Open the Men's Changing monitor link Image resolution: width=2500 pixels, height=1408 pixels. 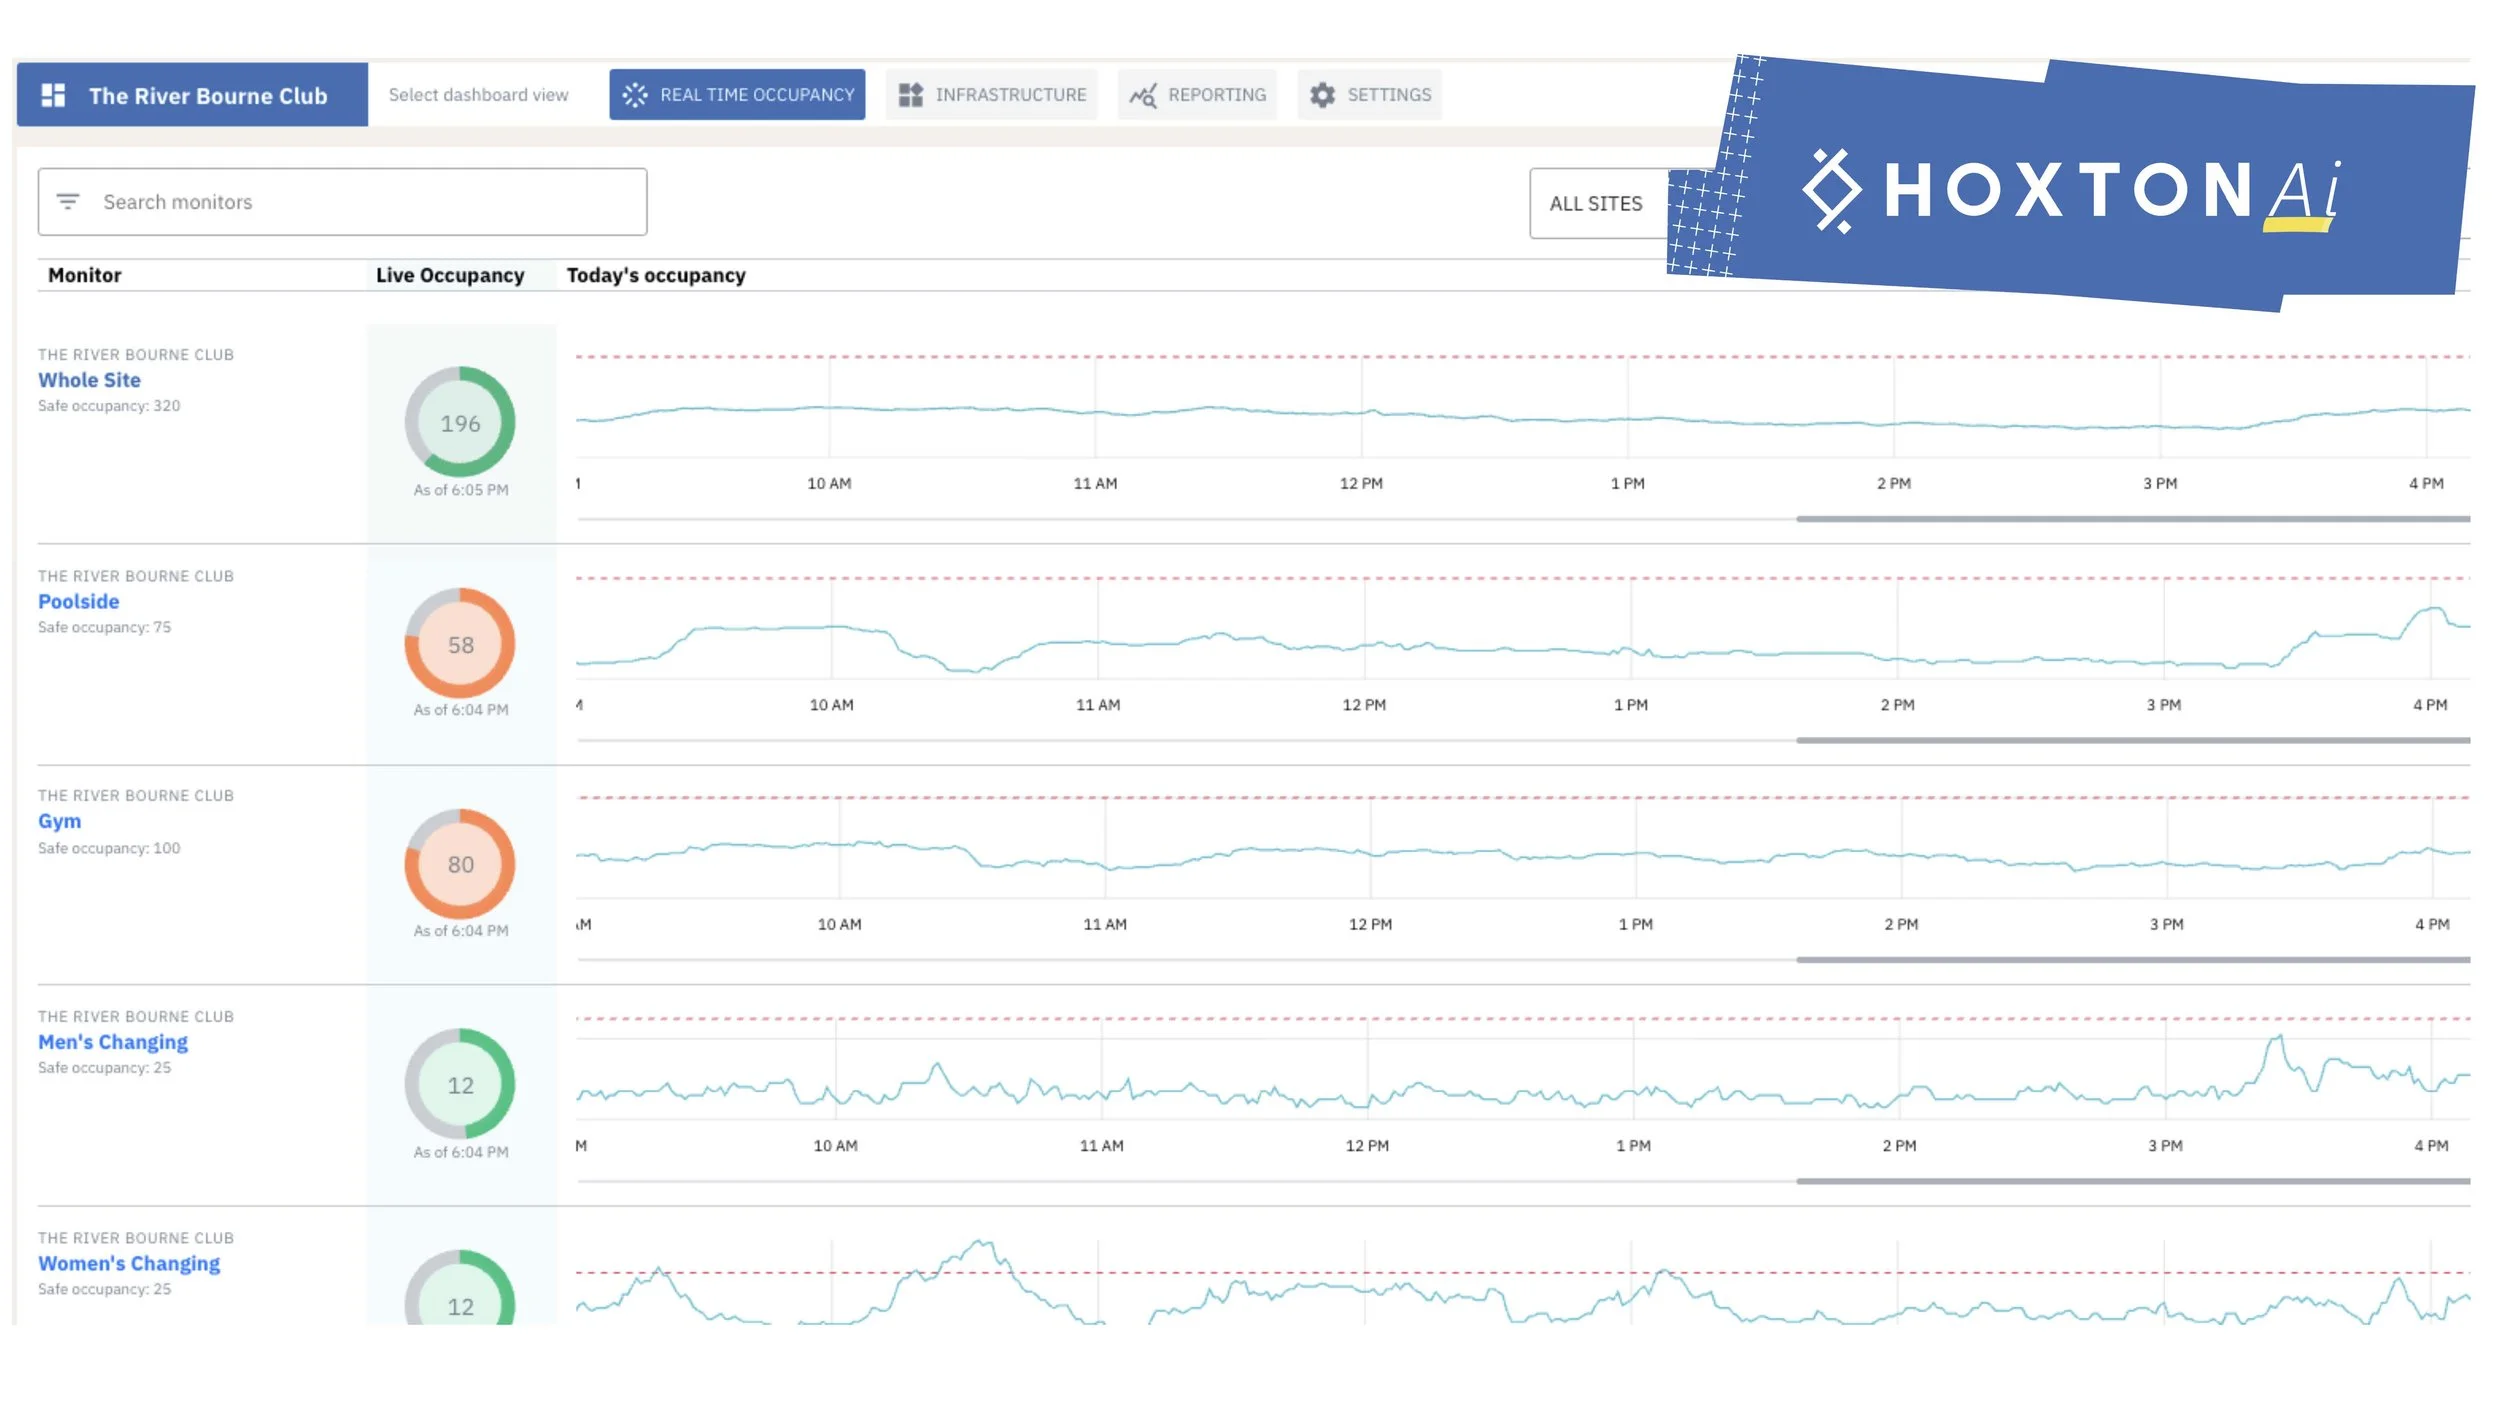(x=113, y=1042)
